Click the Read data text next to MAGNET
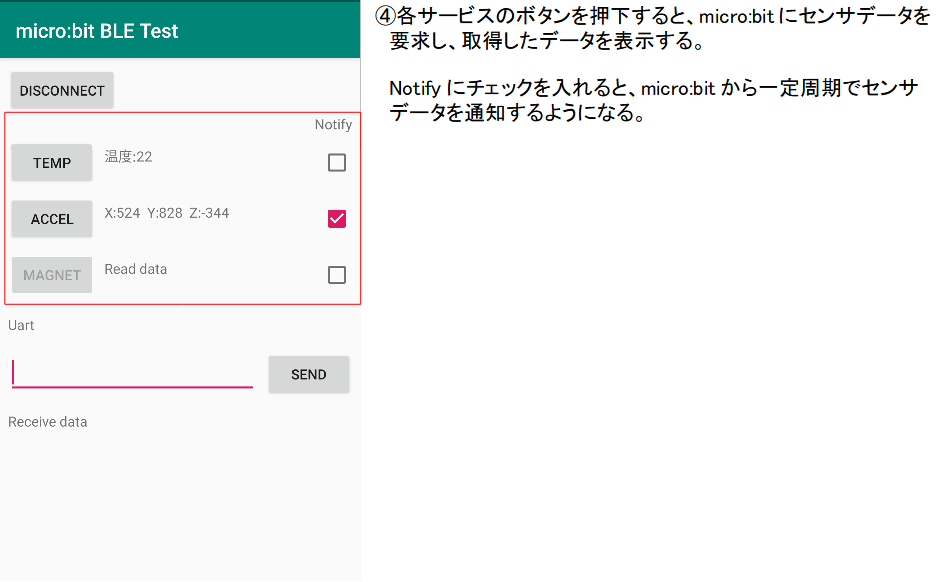This screenshot has width=939, height=582. [135, 269]
